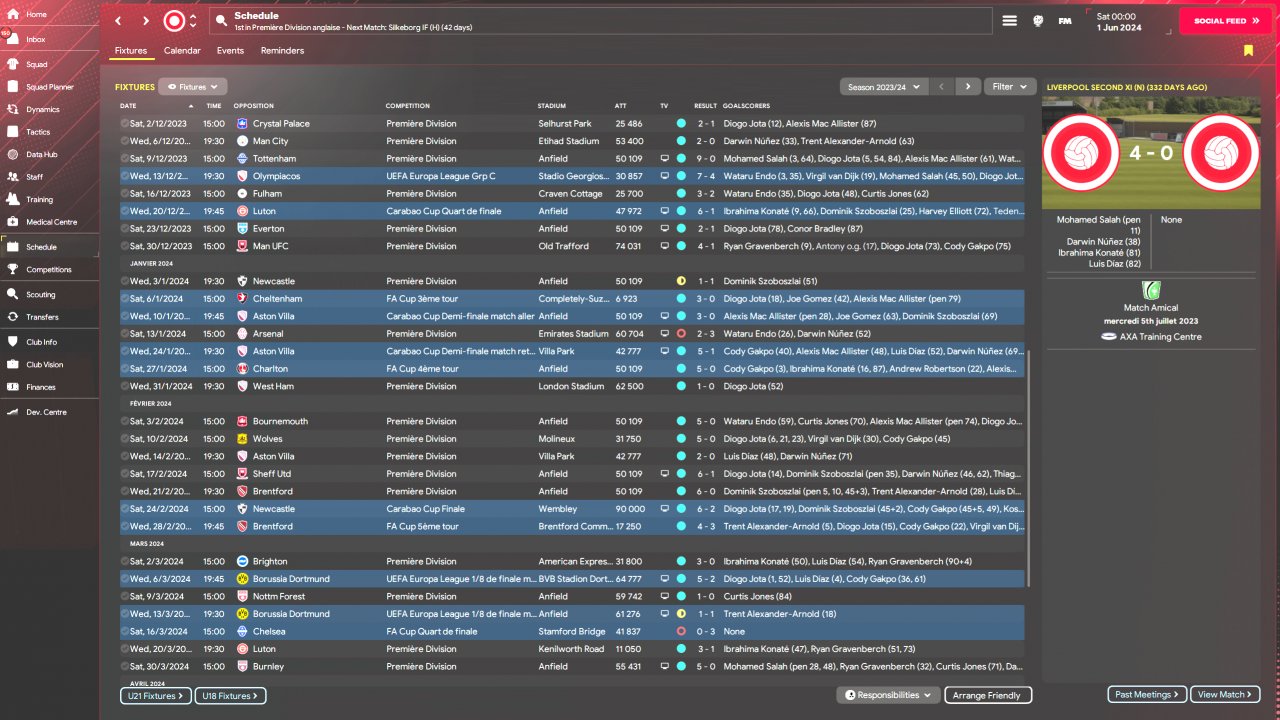
Task: Click the Arrange Friendly button
Action: (x=986, y=695)
